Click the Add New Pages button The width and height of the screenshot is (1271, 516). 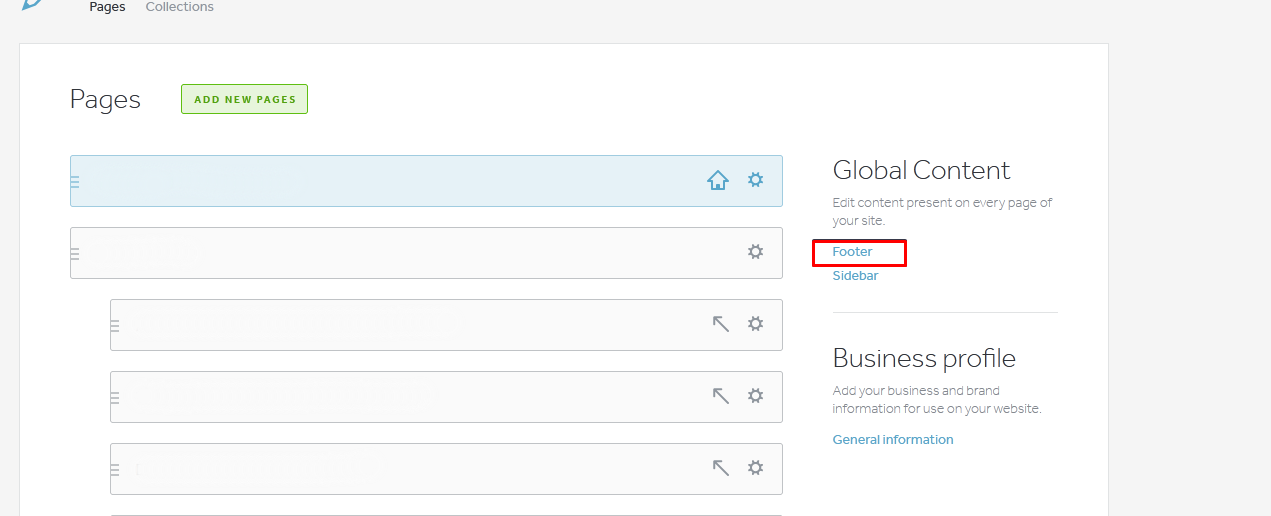click(244, 99)
